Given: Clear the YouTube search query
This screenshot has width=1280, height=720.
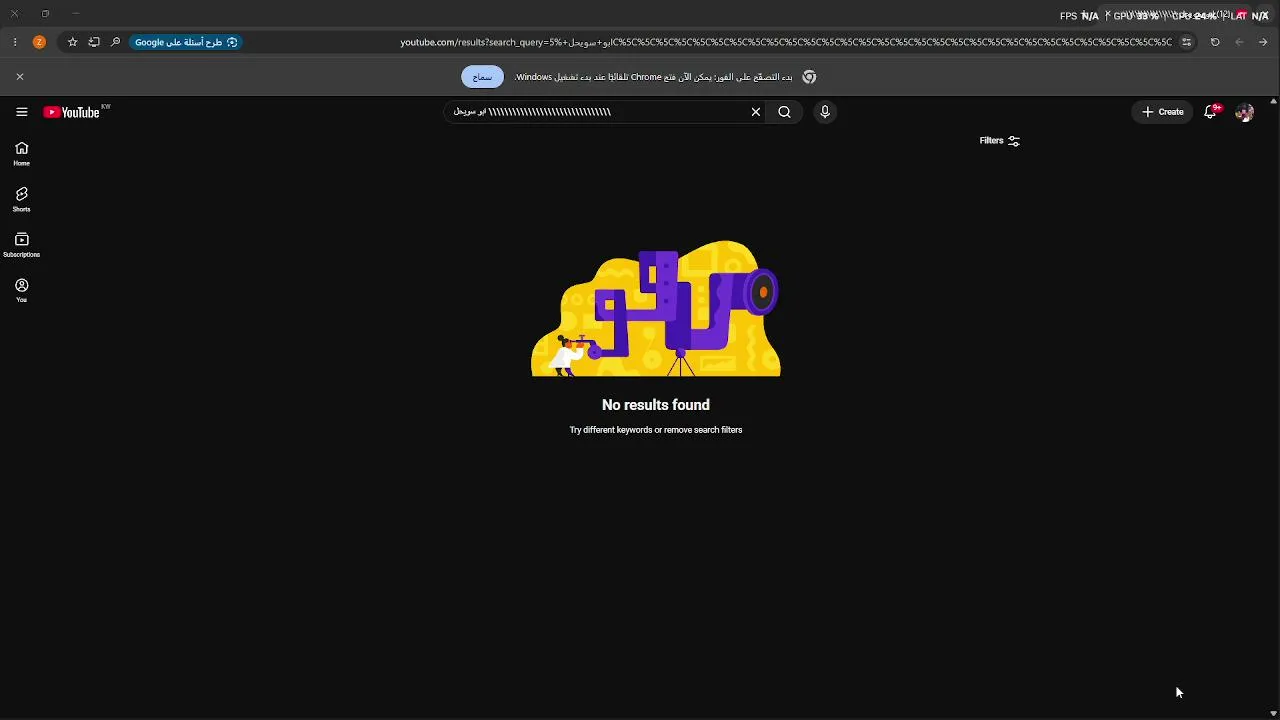Looking at the screenshot, I should 756,112.
